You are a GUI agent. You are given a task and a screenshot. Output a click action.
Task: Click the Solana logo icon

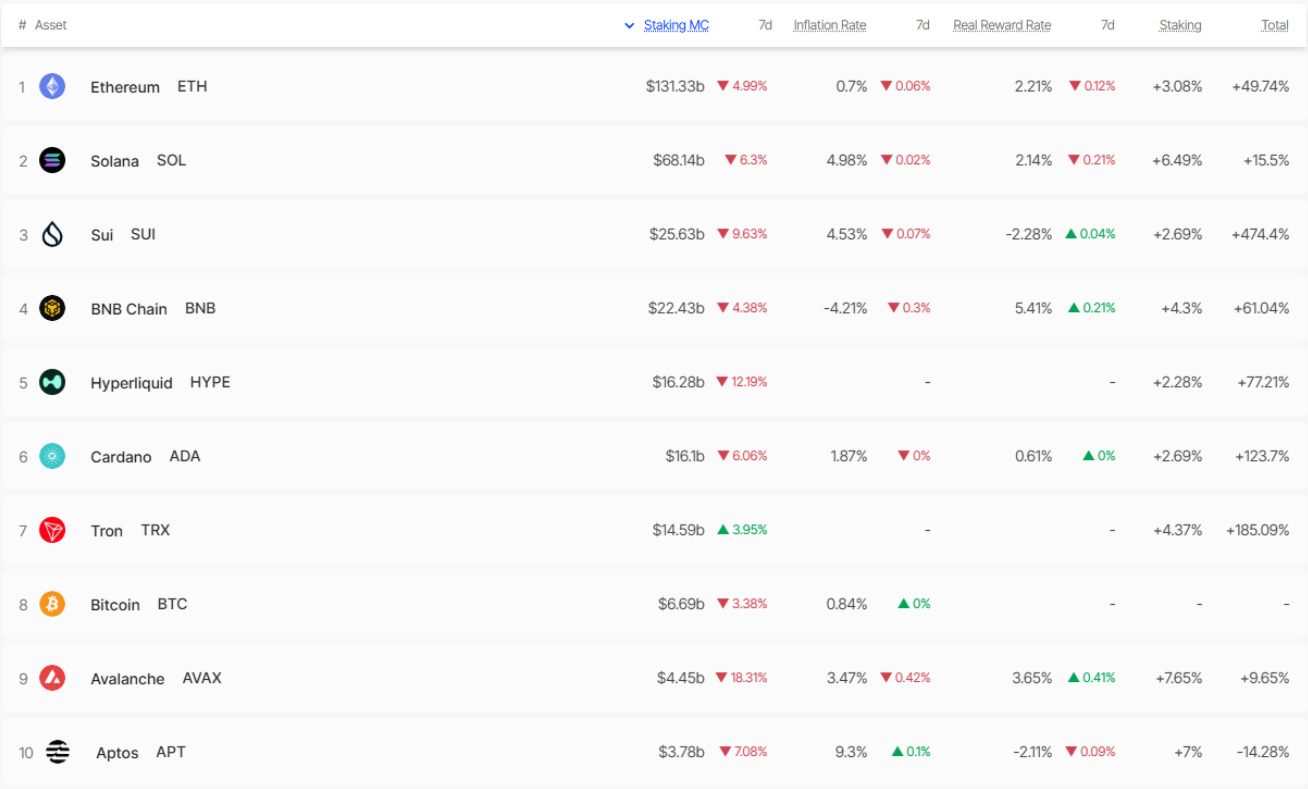(x=52, y=160)
